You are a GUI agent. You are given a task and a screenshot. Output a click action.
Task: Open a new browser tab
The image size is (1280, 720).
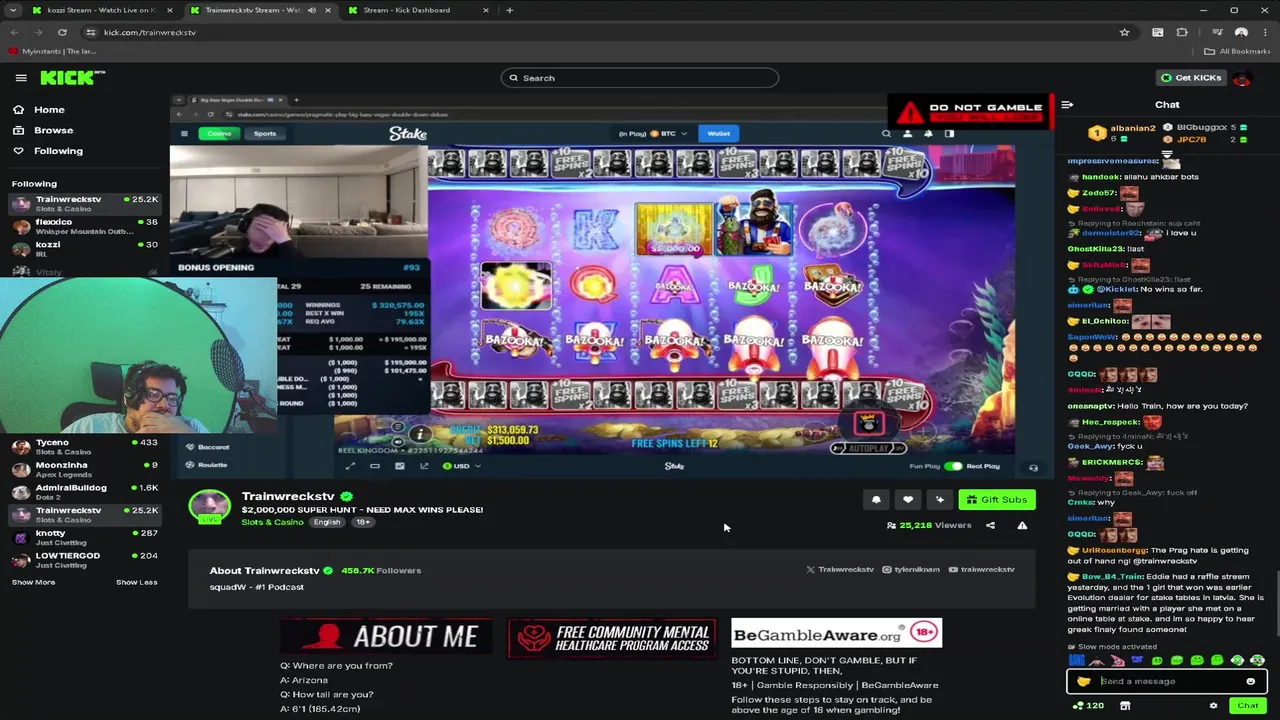tap(510, 10)
